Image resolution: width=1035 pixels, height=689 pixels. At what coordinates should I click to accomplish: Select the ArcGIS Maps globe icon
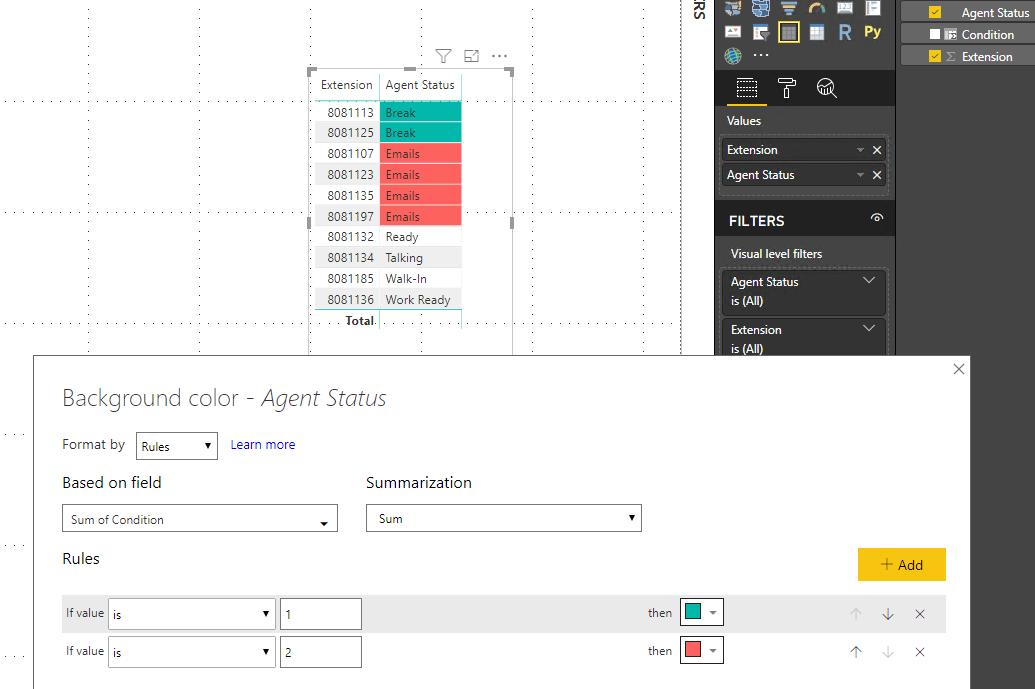pos(733,56)
